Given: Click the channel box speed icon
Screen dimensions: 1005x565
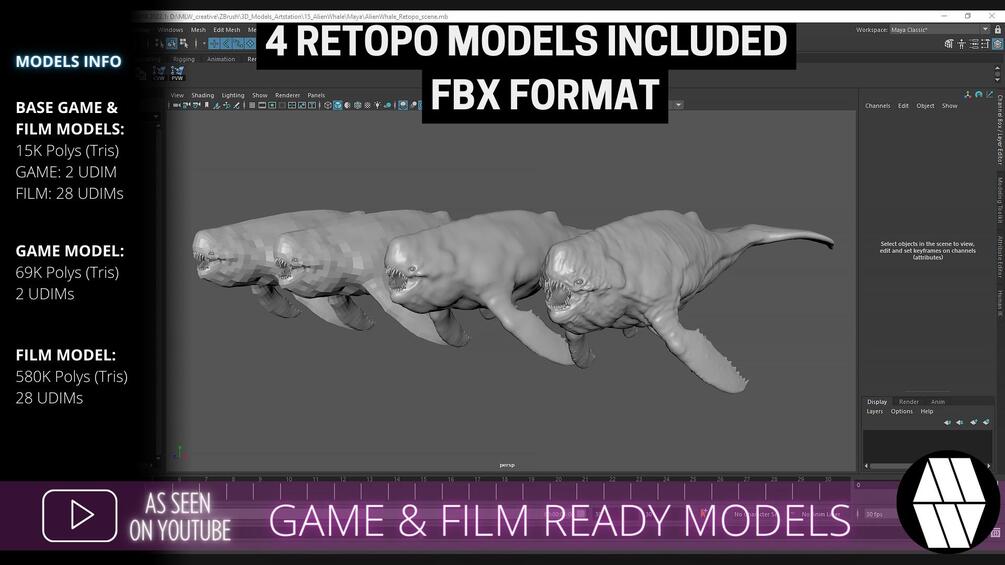Looking at the screenshot, I should coord(979,94).
